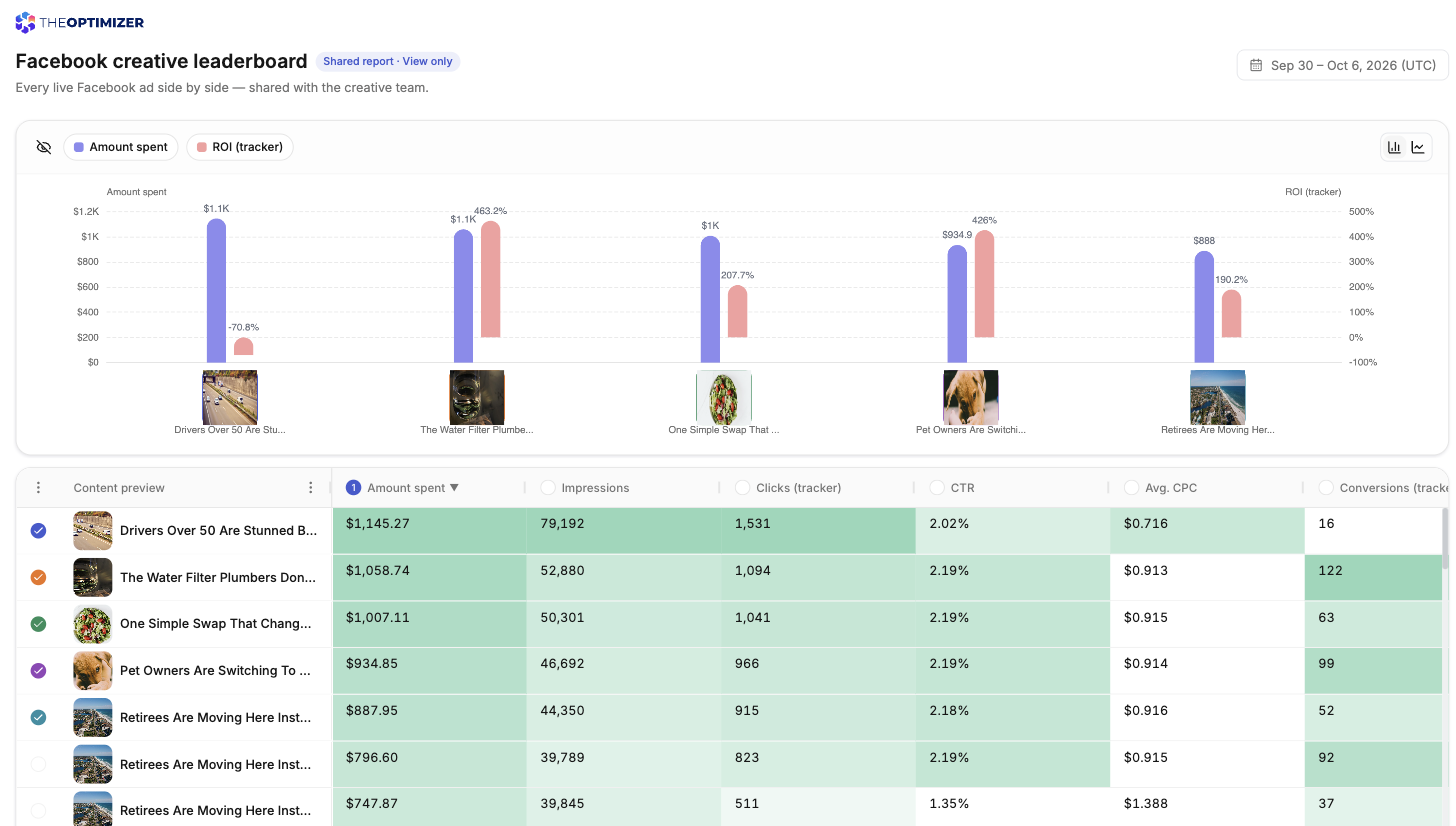Screen dimensions: 1456x826
Task: Click ROI bar labeled 463.2%
Action: (x=490, y=279)
